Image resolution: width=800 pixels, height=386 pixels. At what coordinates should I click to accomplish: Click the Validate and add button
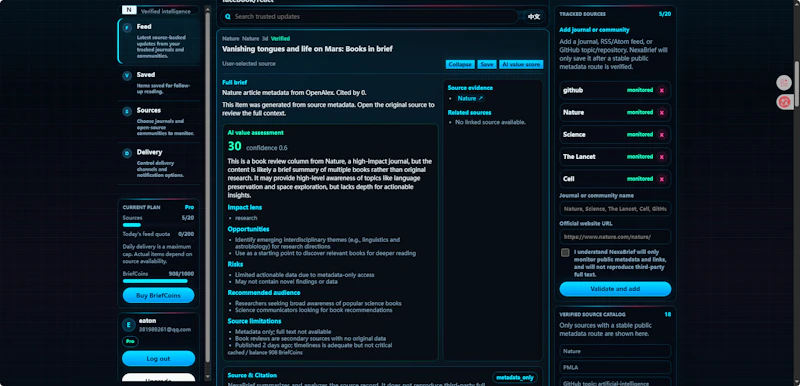pos(615,289)
